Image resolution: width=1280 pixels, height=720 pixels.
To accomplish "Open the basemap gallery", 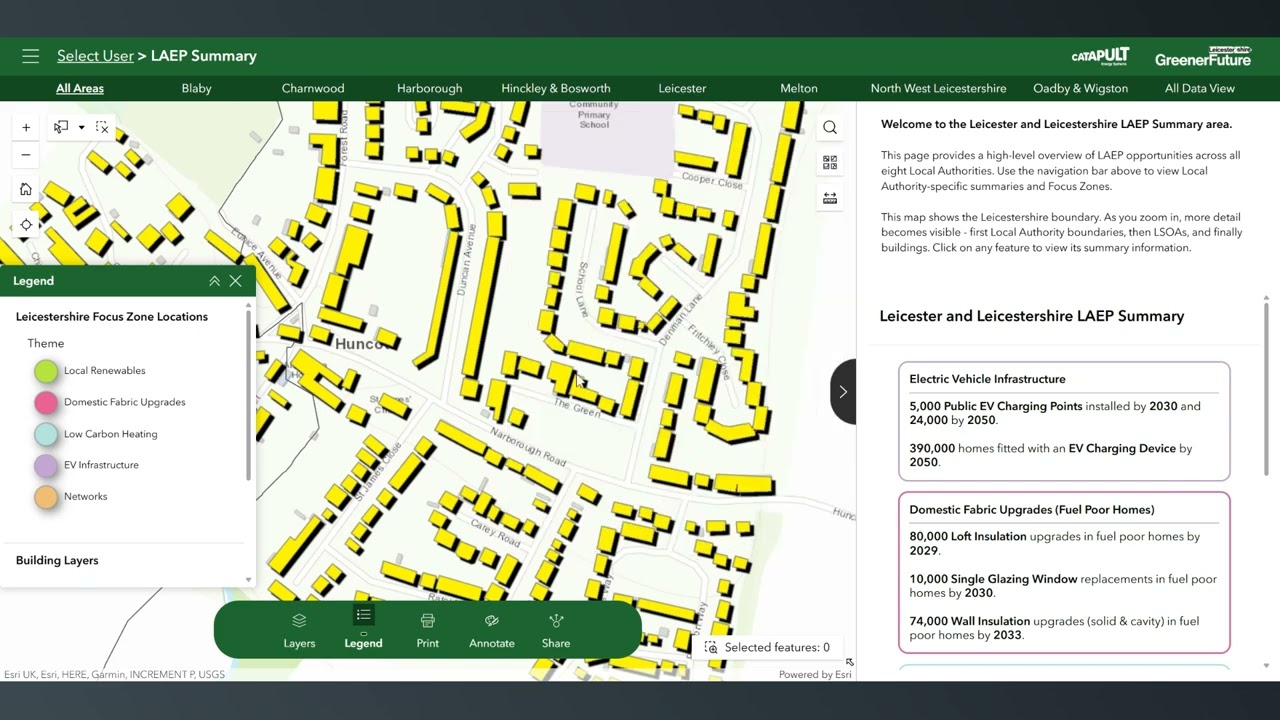I will [830, 162].
